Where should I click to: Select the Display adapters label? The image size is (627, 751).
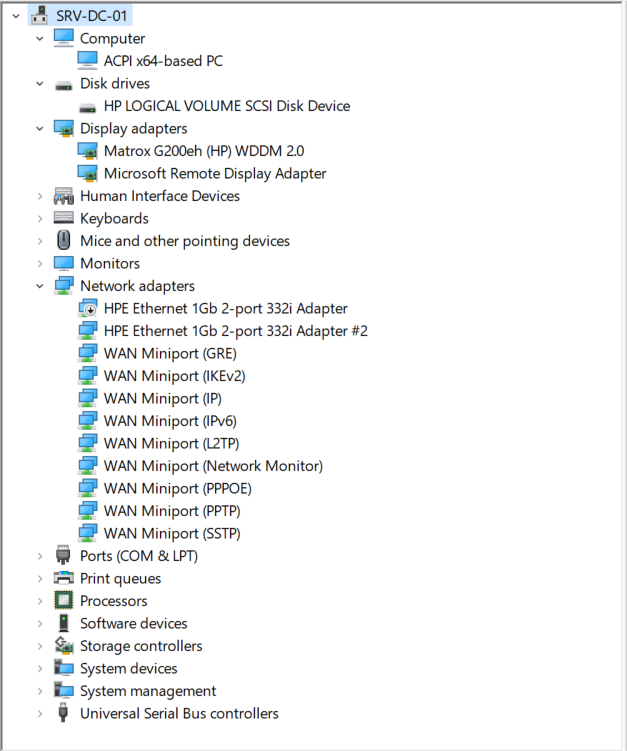coord(134,128)
